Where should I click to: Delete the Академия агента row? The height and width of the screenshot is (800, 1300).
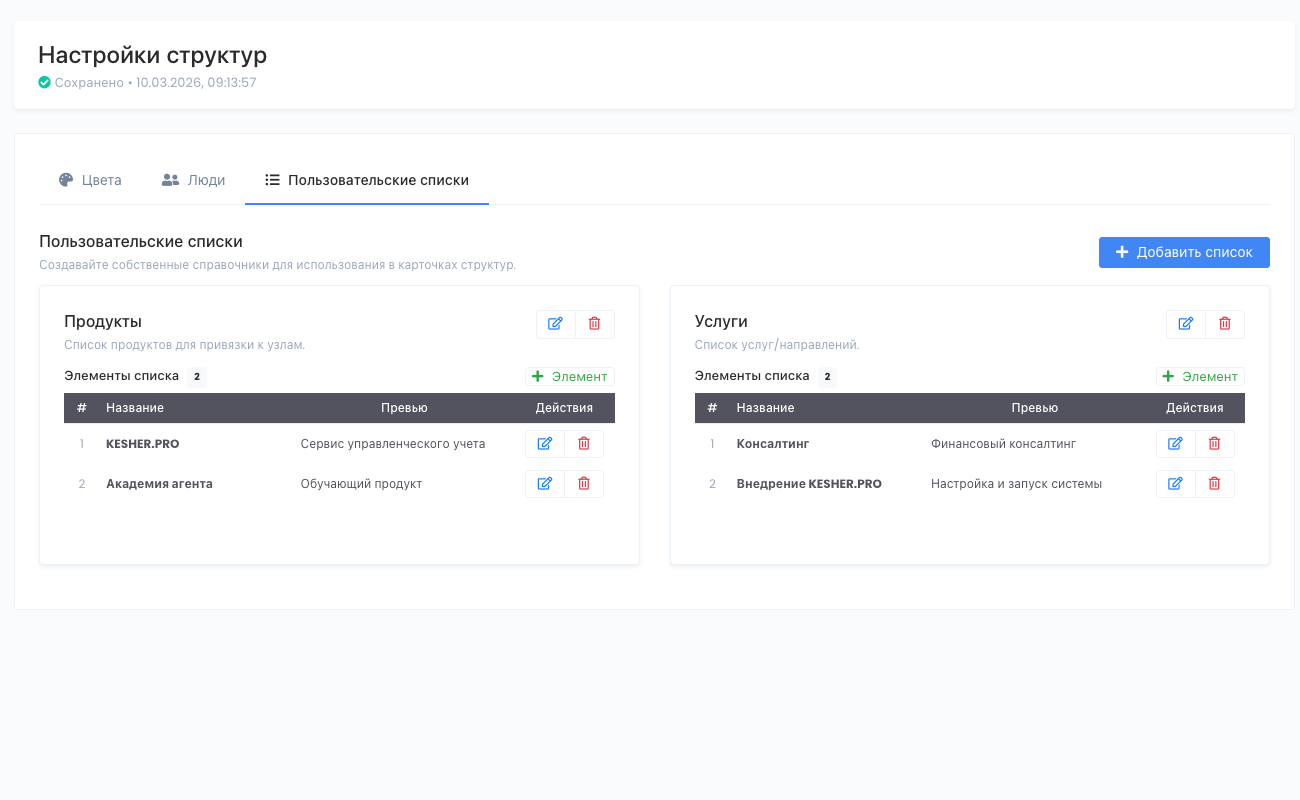584,484
